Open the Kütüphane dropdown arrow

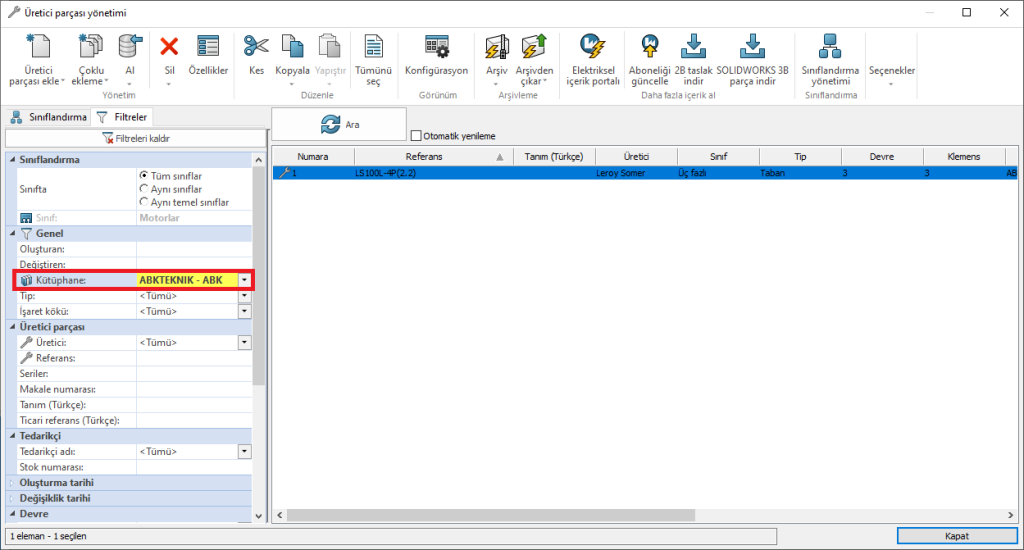tap(245, 281)
